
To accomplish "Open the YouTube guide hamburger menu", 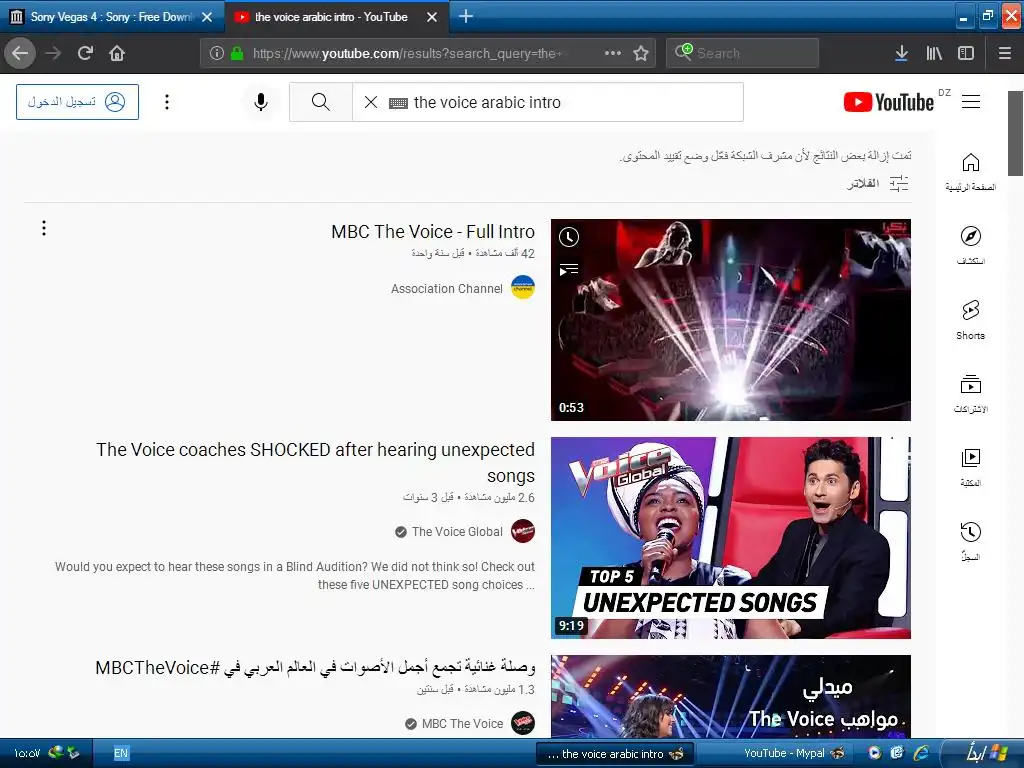I will (x=971, y=102).
